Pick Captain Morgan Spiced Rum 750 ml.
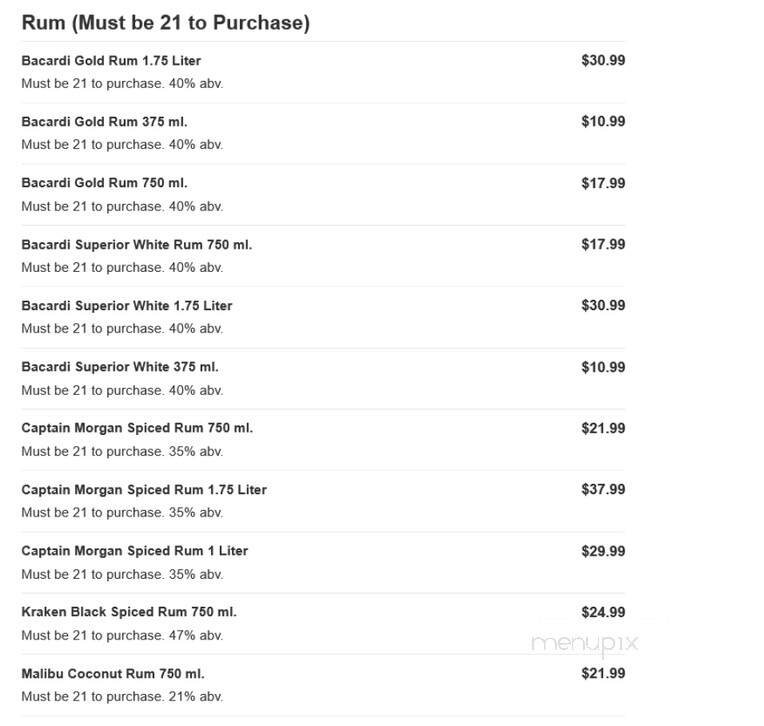This screenshot has width=764, height=726. click(137, 428)
